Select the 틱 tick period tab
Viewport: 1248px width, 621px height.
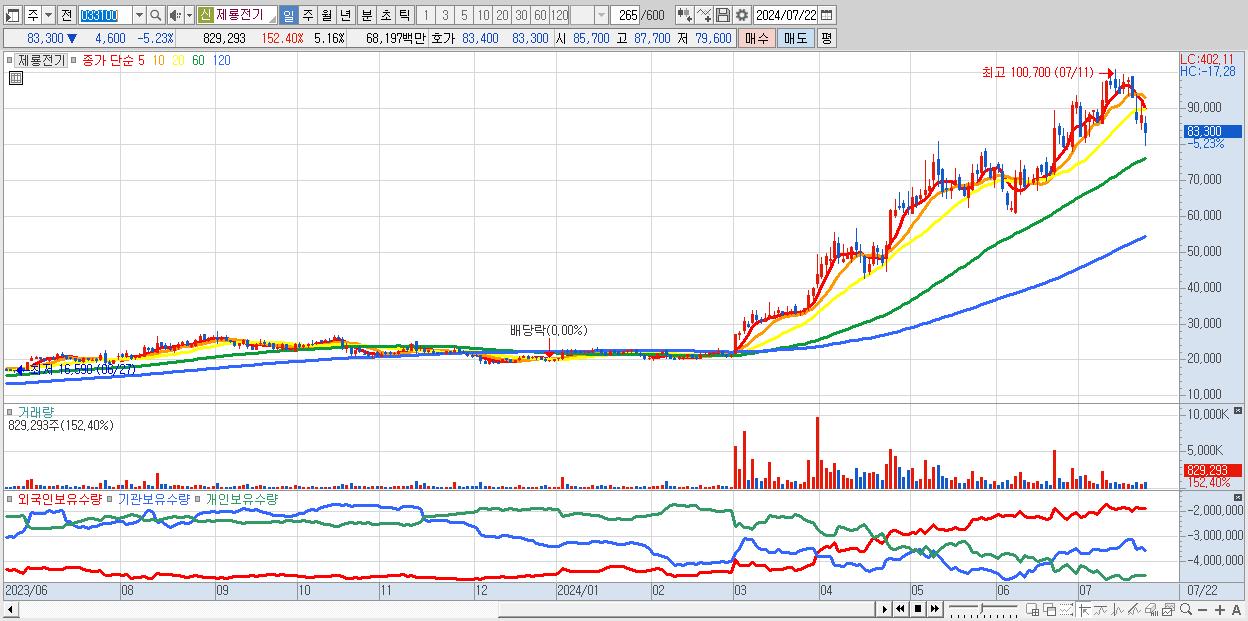404,15
